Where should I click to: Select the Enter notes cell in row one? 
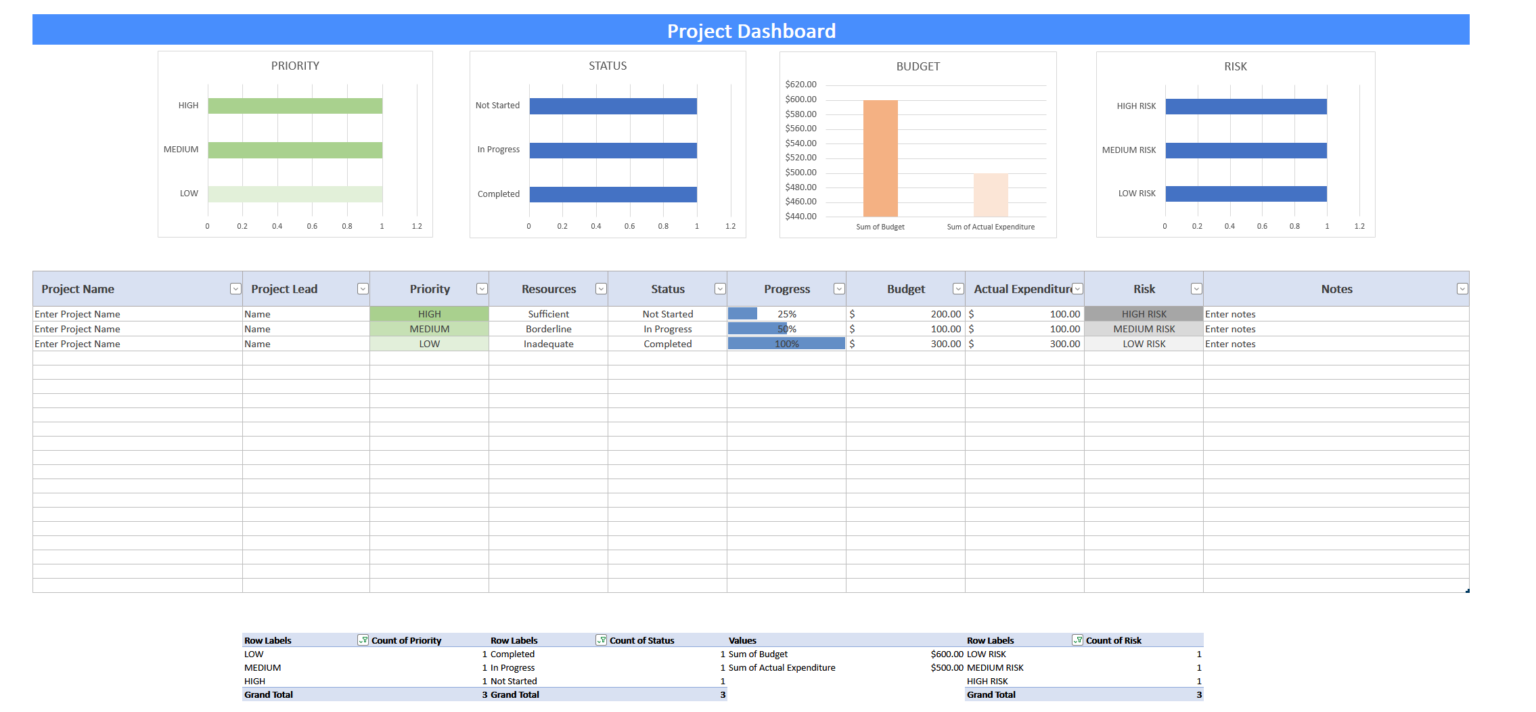1229,313
